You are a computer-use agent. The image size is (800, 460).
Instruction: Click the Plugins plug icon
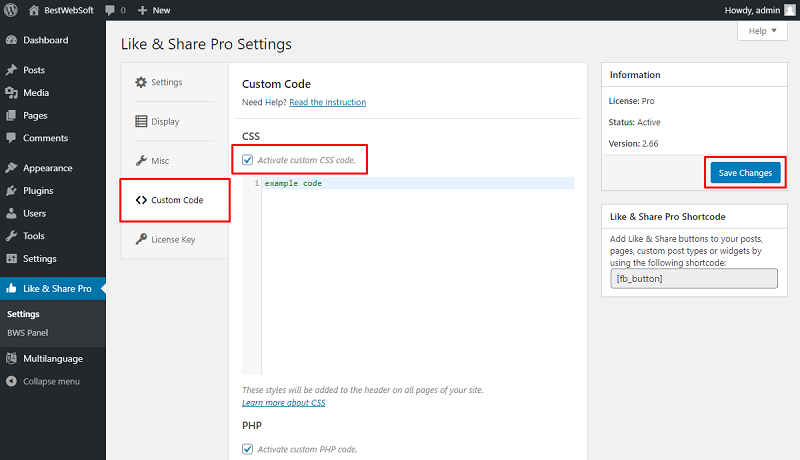pos(11,191)
